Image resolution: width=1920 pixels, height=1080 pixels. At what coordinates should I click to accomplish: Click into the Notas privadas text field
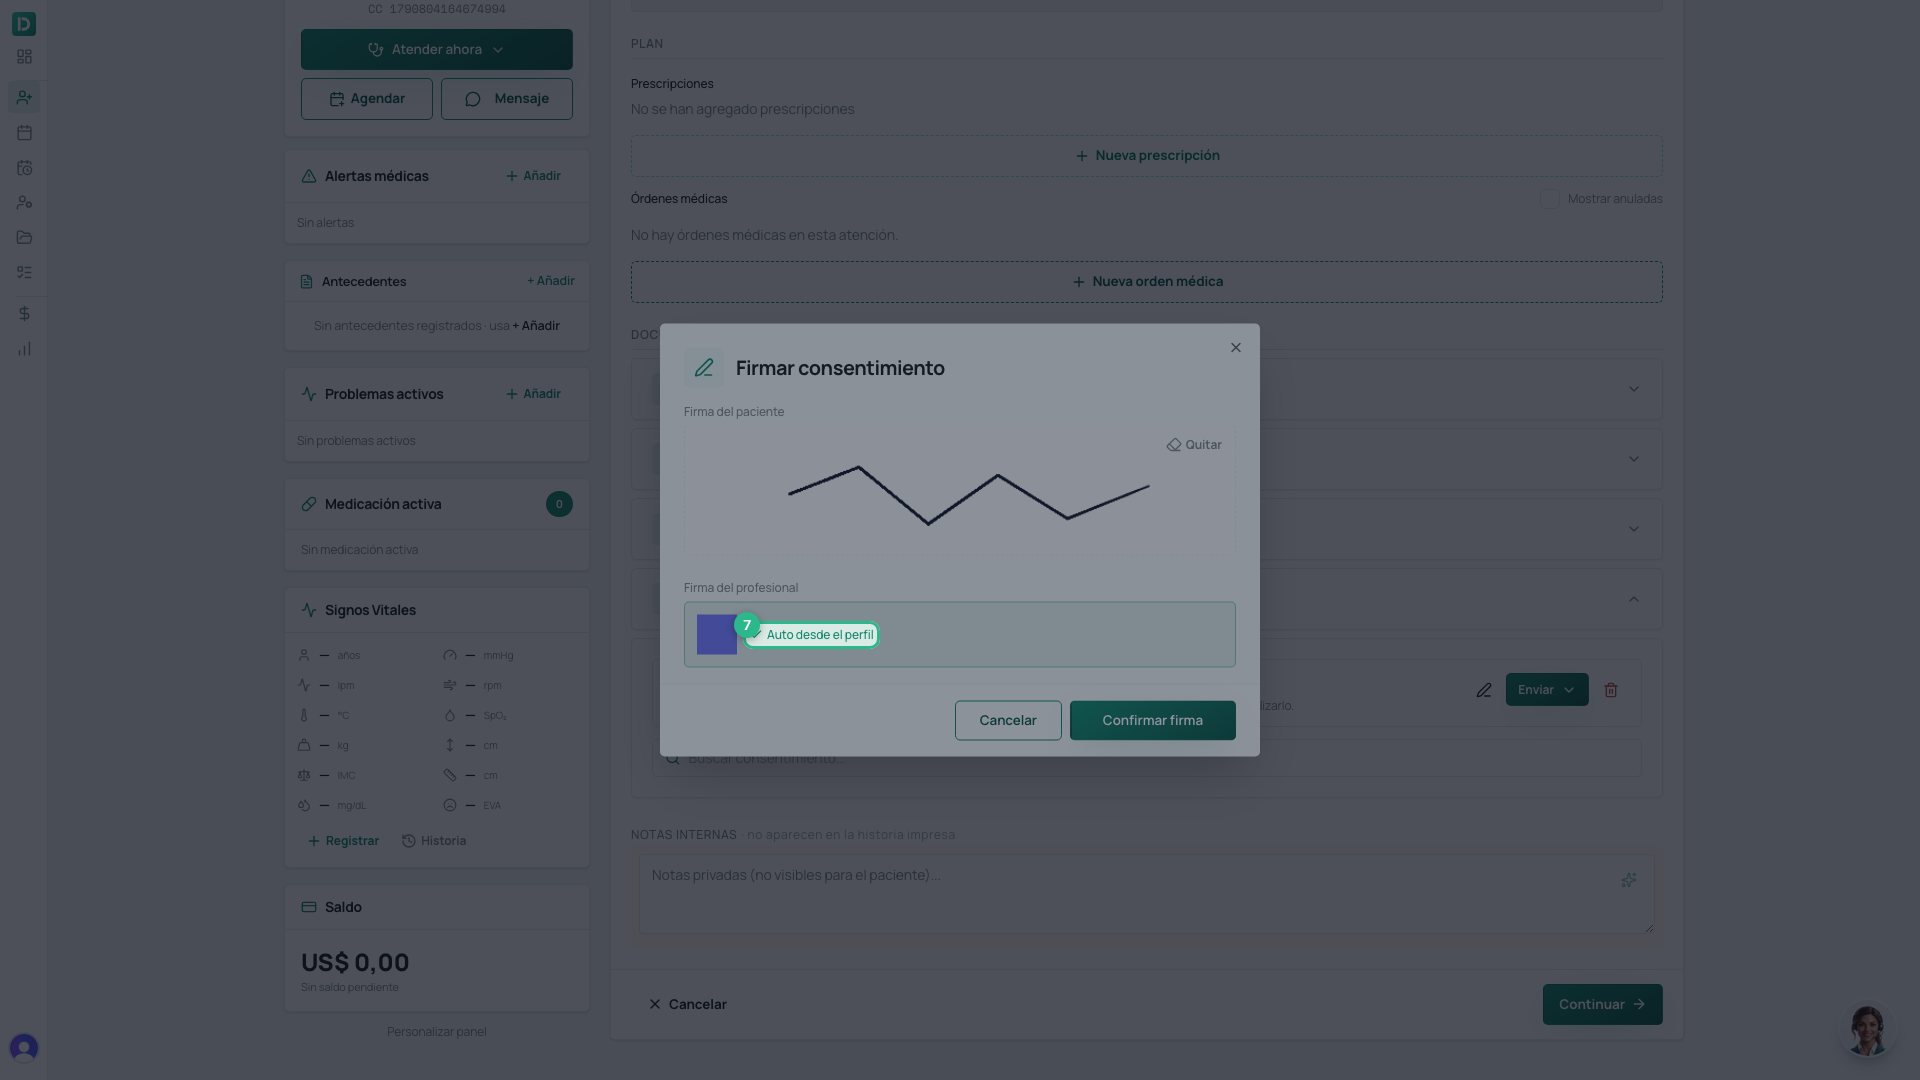[1147, 894]
